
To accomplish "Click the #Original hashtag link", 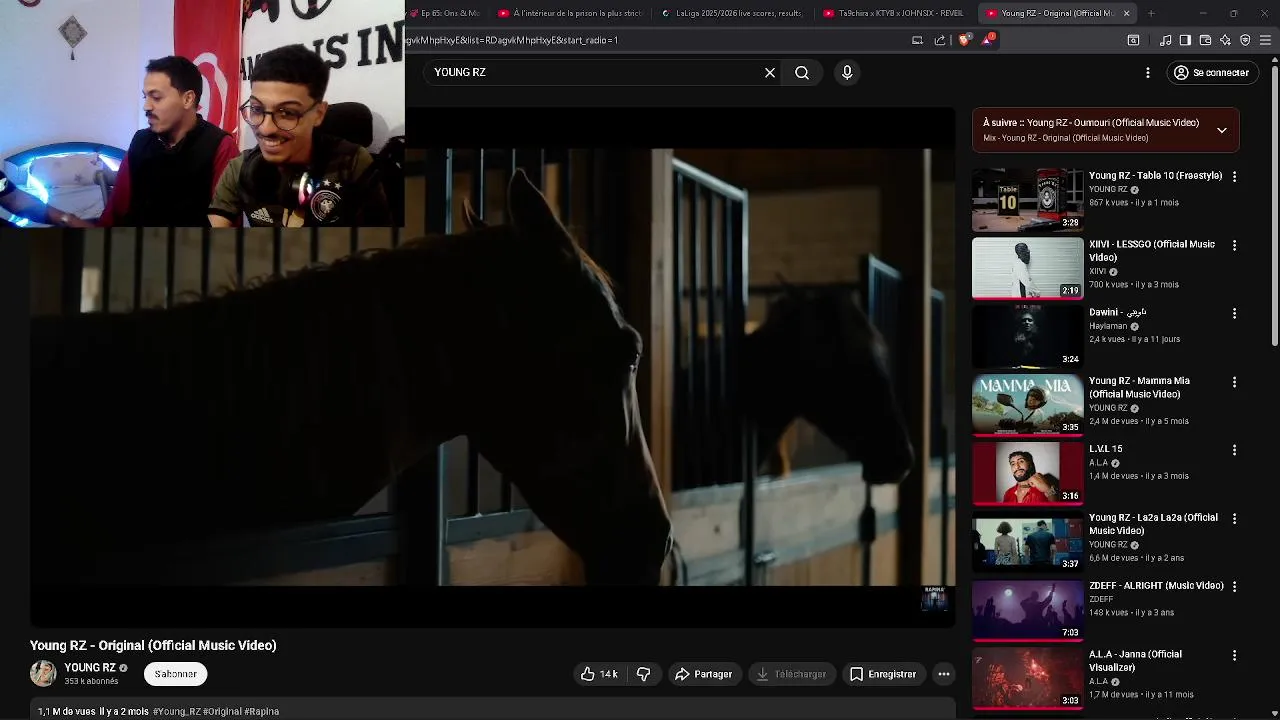I will point(222,711).
